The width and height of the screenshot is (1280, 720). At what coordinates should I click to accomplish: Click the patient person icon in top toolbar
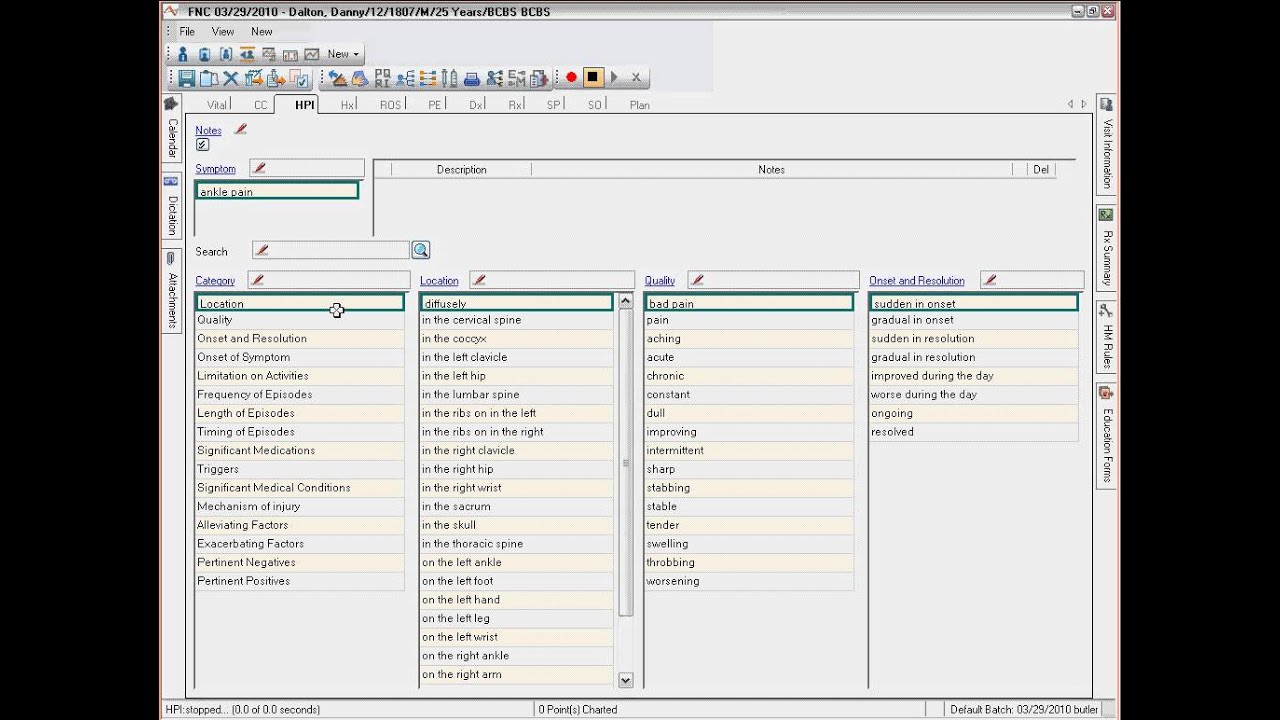183,54
